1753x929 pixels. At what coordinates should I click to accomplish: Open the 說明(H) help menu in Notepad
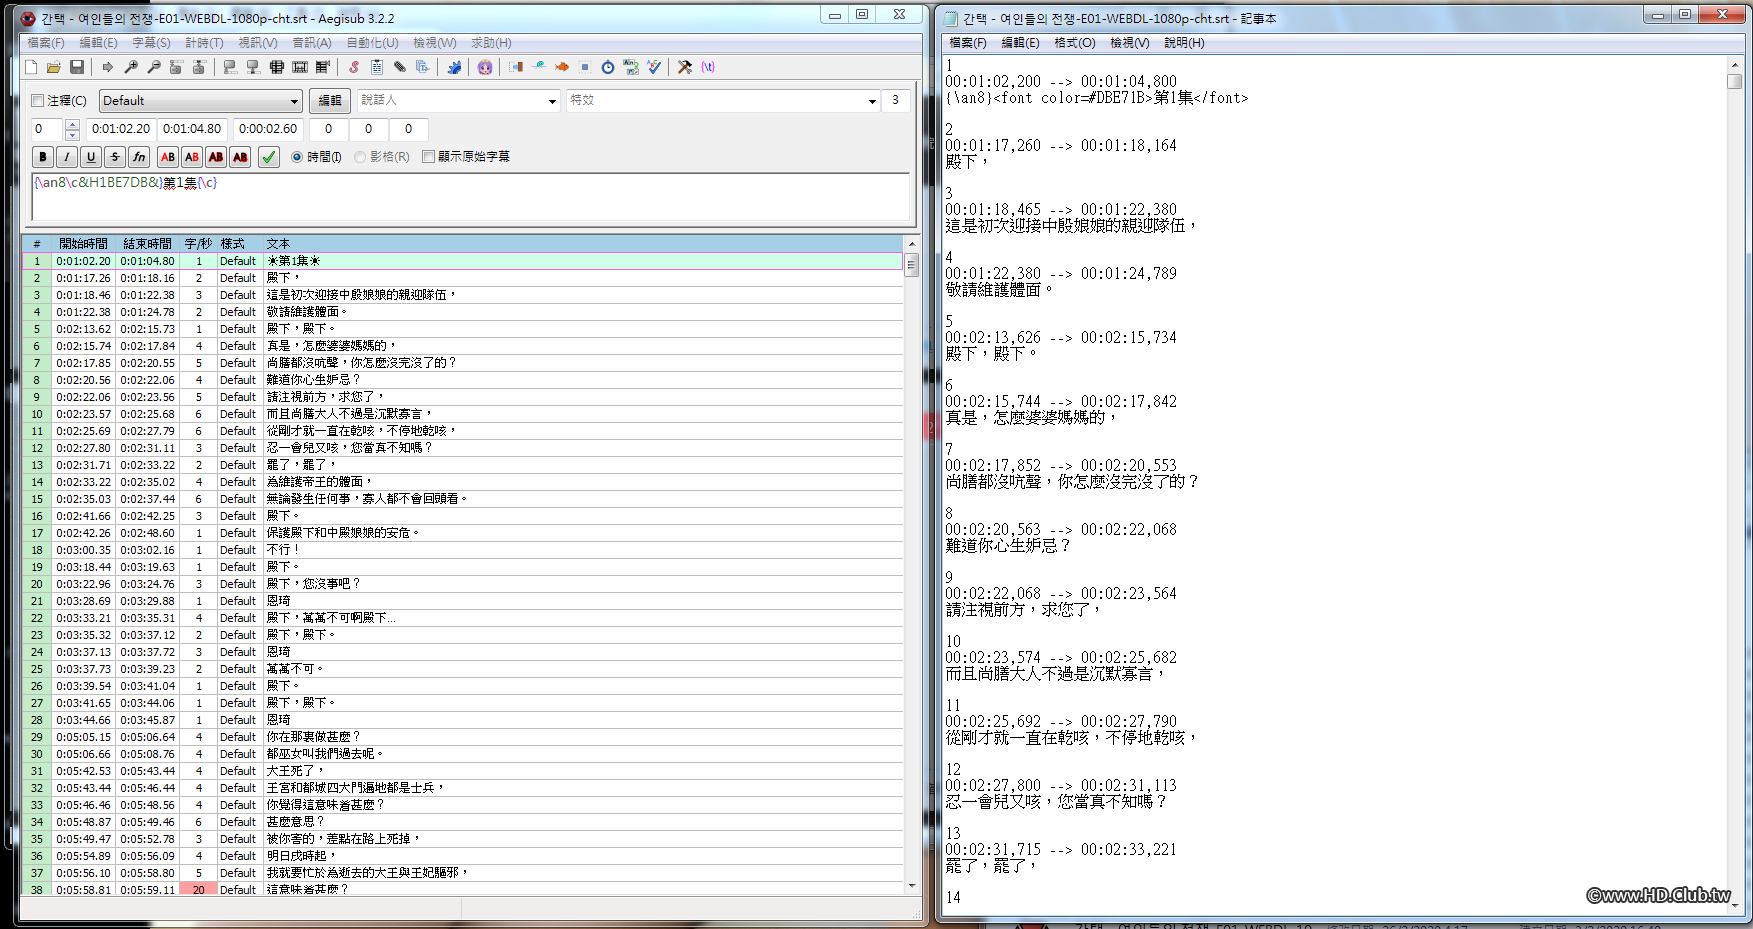(1184, 43)
